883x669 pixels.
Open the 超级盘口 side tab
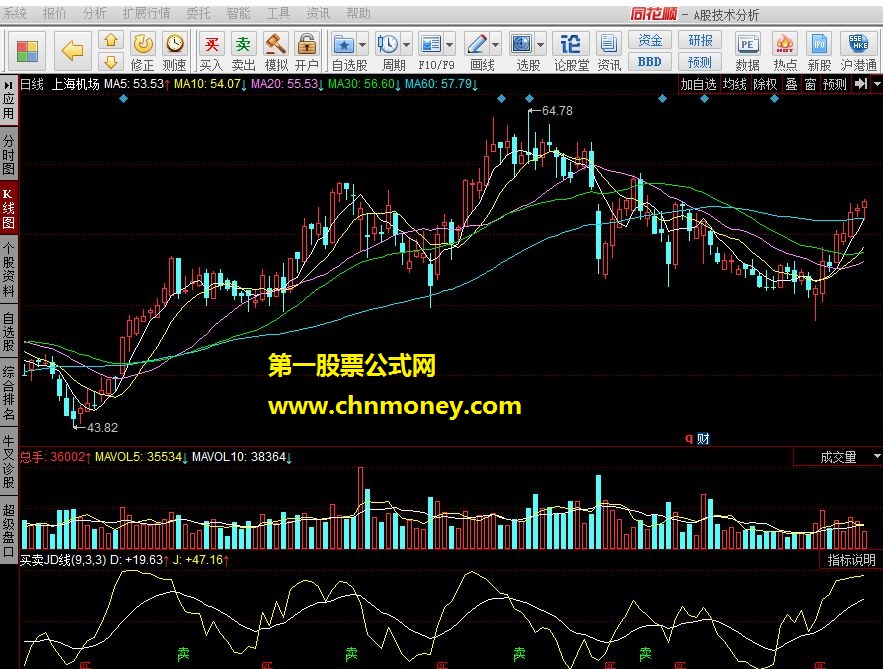pyautogui.click(x=8, y=529)
